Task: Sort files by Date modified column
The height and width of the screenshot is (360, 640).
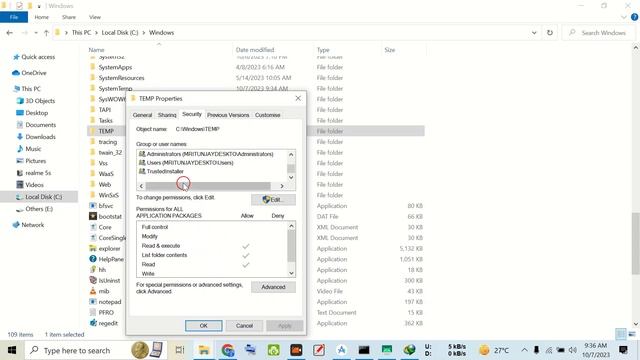Action: click(255, 50)
